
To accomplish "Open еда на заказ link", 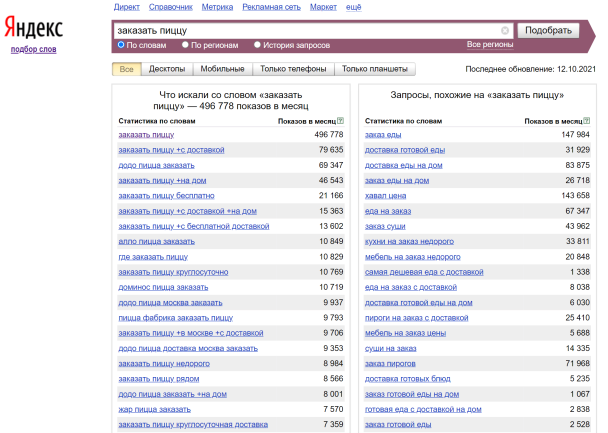I will tap(388, 211).
